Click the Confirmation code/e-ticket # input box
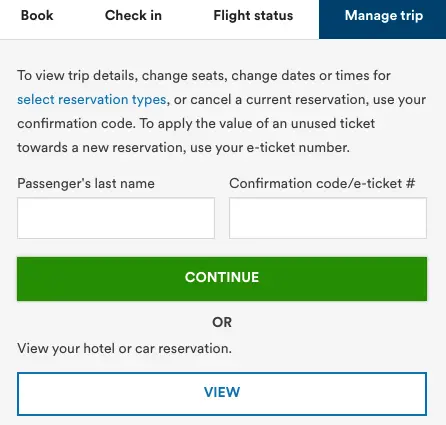Image resolution: width=446 pixels, height=425 pixels. (x=328, y=218)
